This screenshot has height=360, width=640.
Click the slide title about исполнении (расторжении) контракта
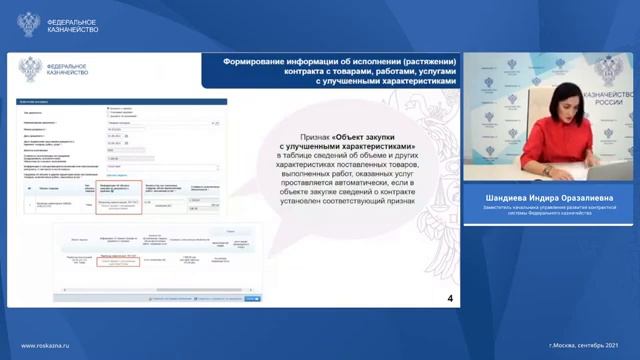point(339,71)
